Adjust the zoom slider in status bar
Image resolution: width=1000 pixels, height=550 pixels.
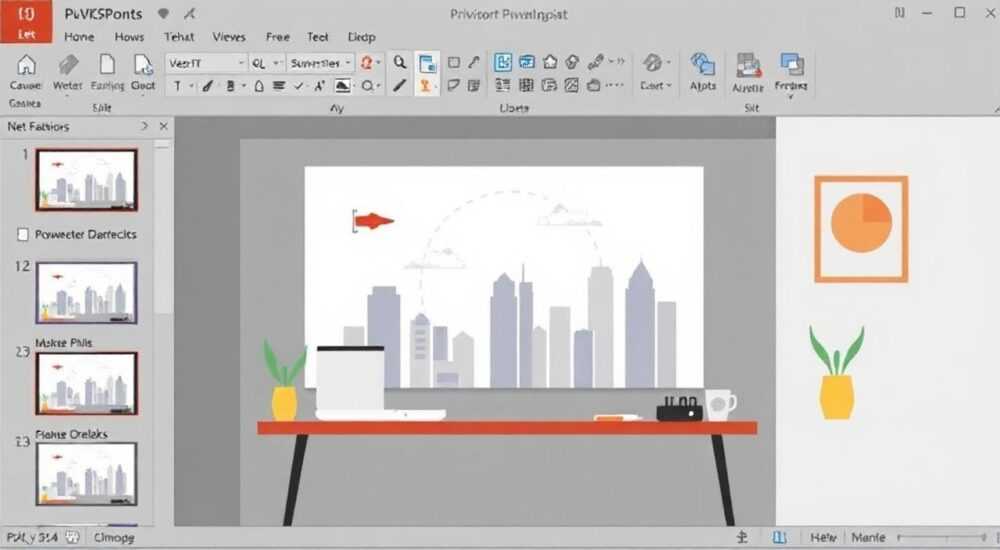click(943, 538)
